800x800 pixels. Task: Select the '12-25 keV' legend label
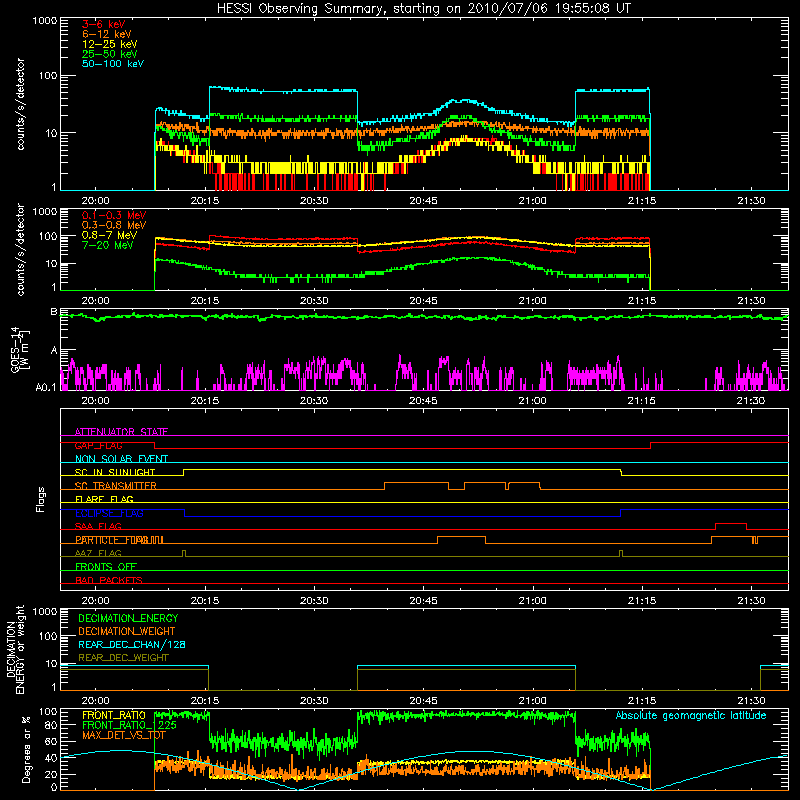pos(110,44)
